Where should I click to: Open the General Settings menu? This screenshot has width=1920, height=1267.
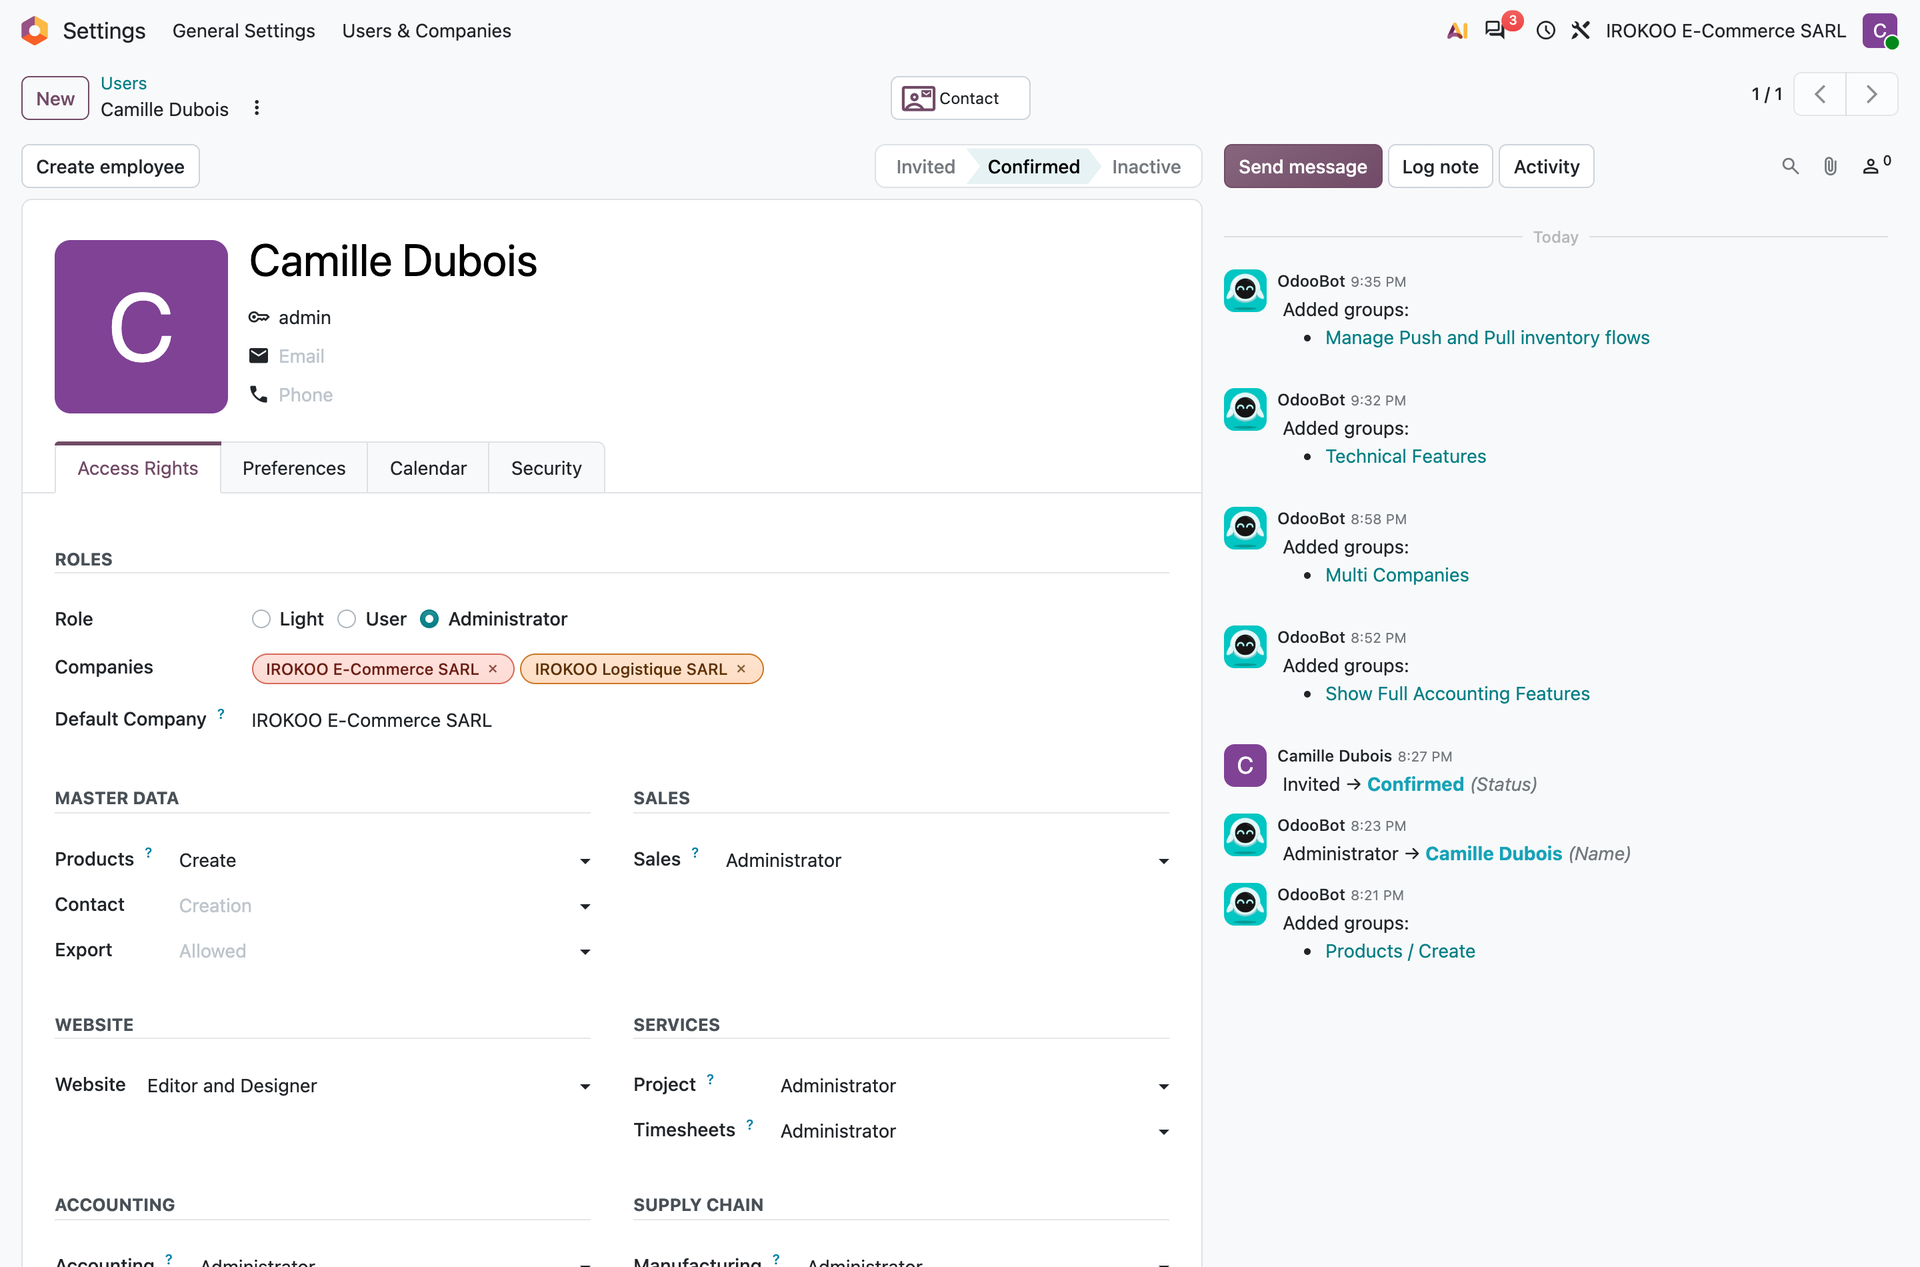pos(243,31)
